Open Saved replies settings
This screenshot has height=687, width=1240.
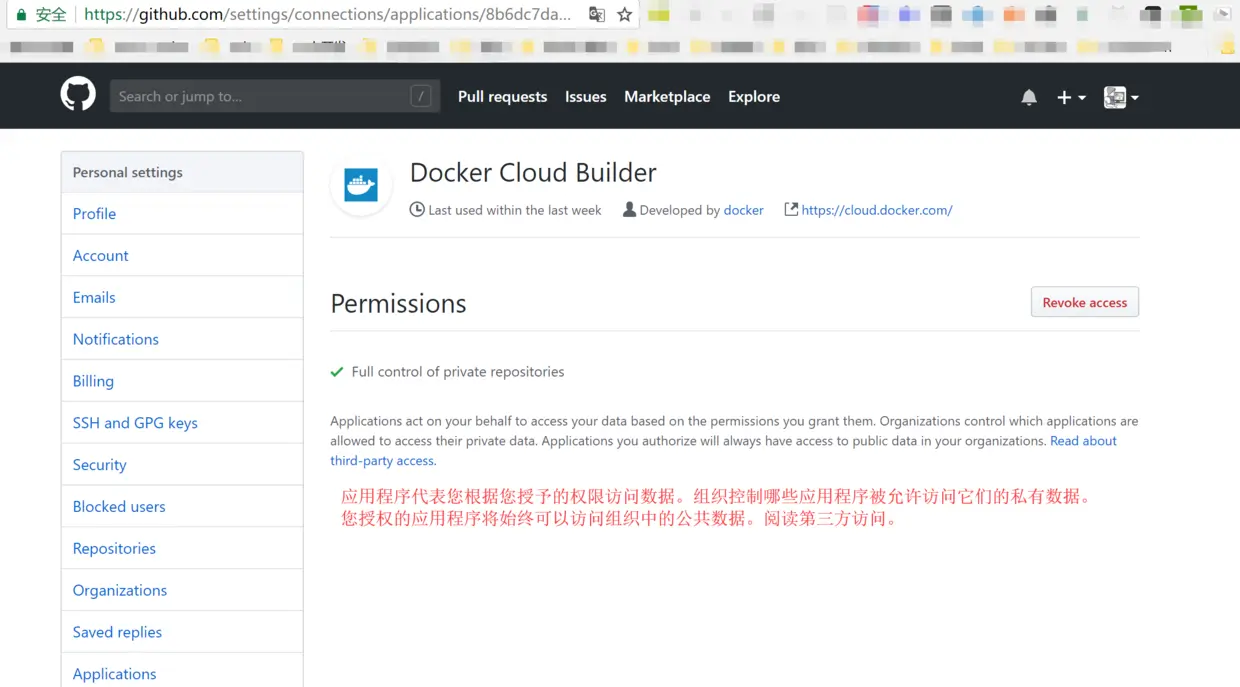182,633
